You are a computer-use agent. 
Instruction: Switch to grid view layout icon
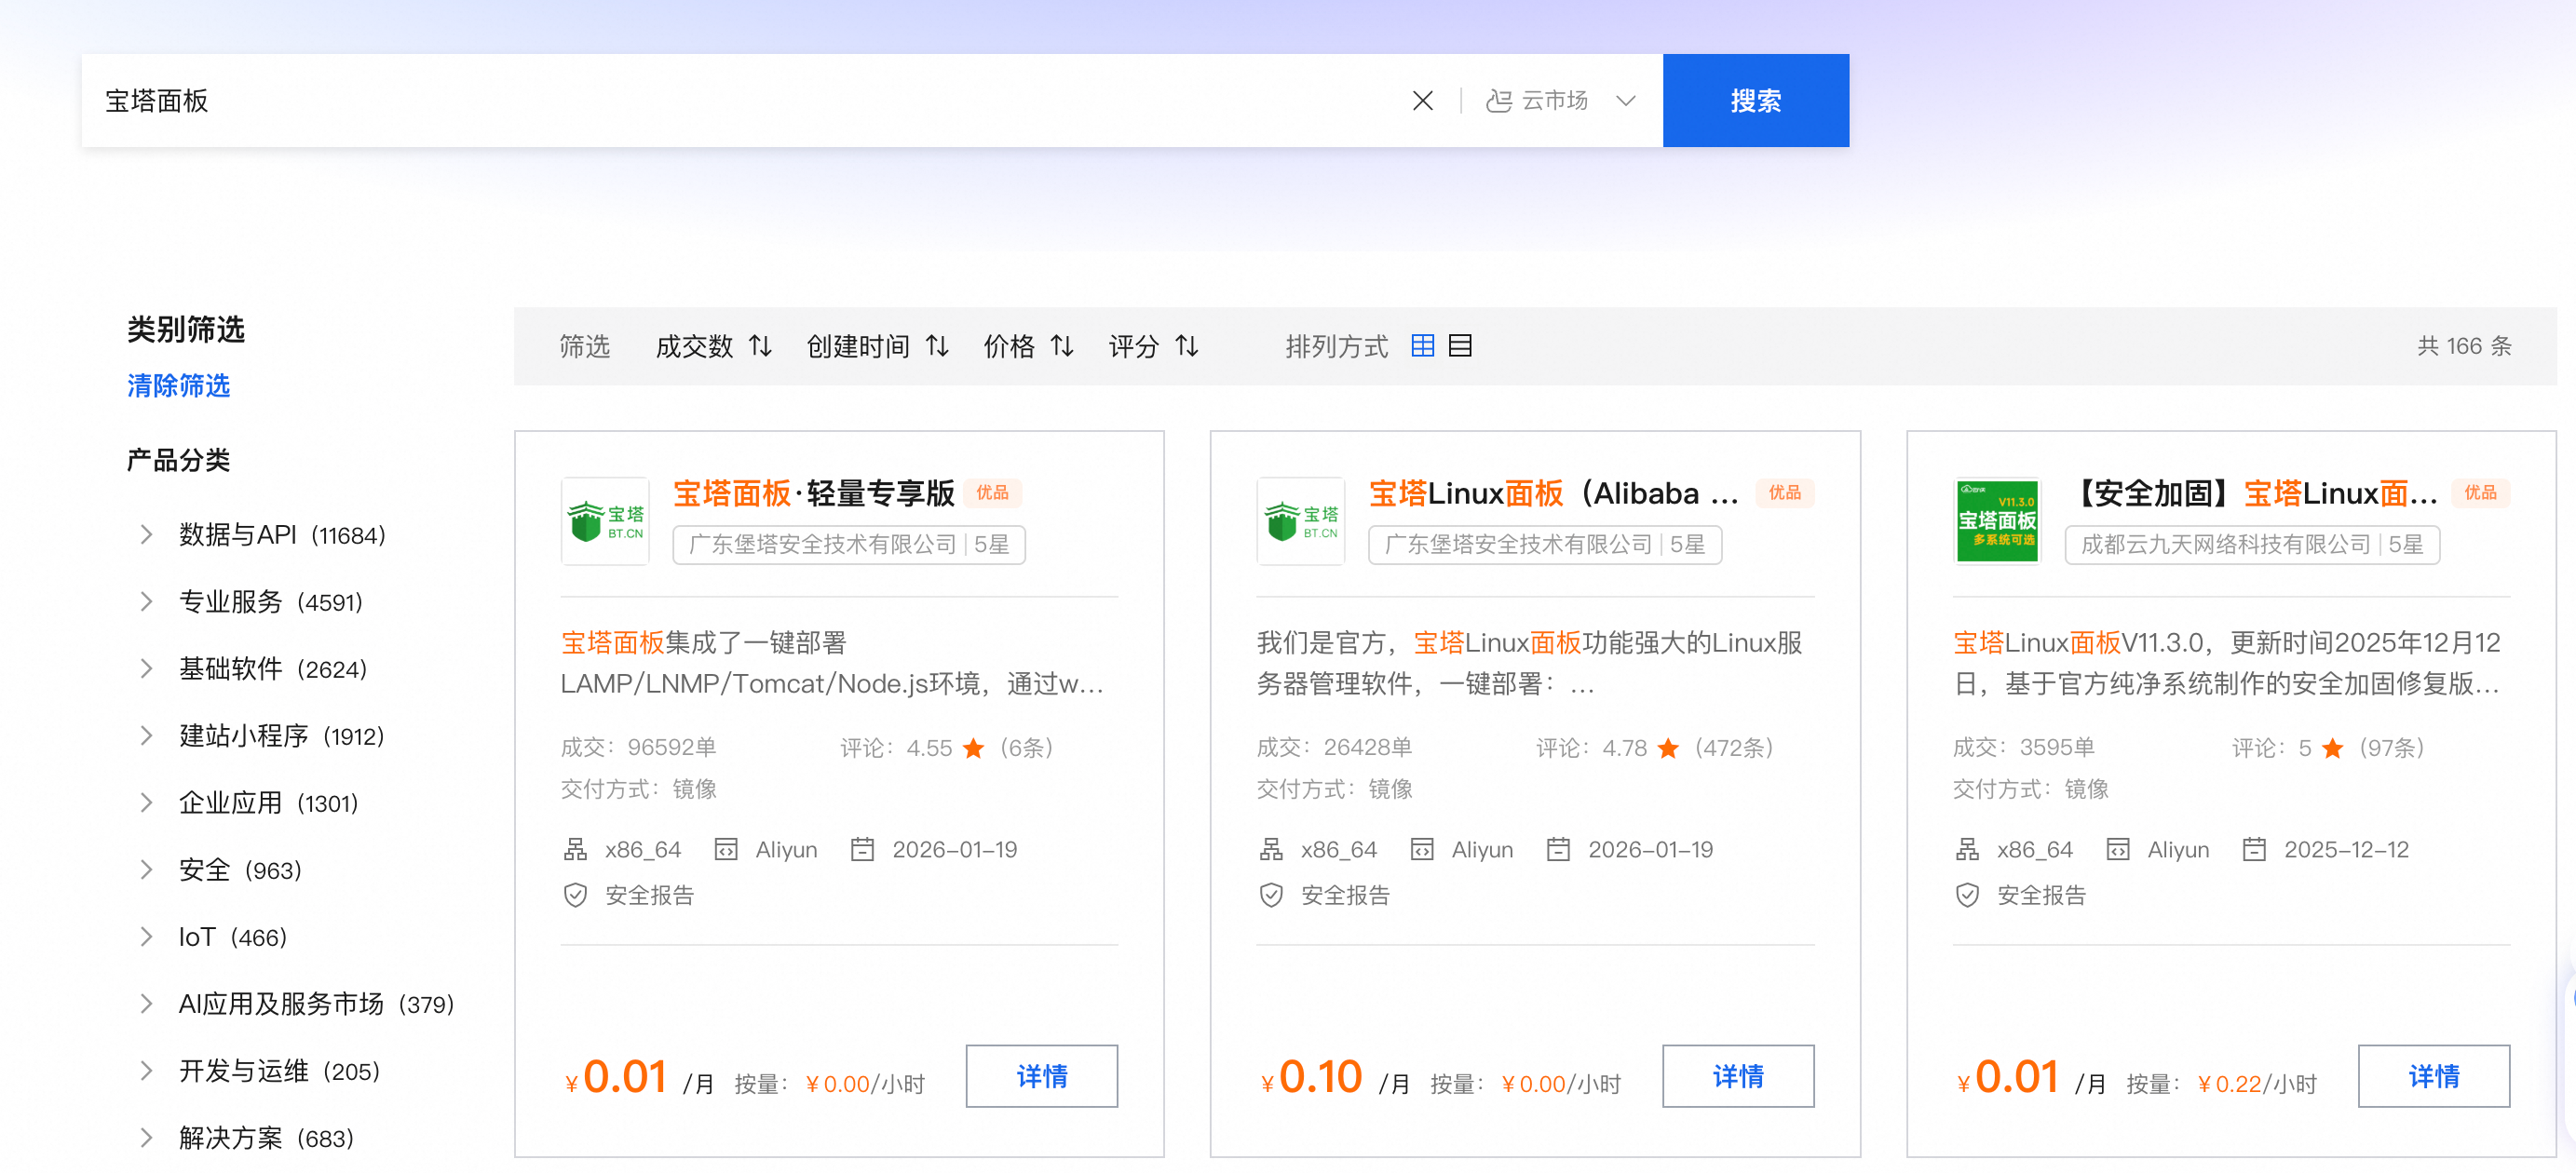point(1422,346)
